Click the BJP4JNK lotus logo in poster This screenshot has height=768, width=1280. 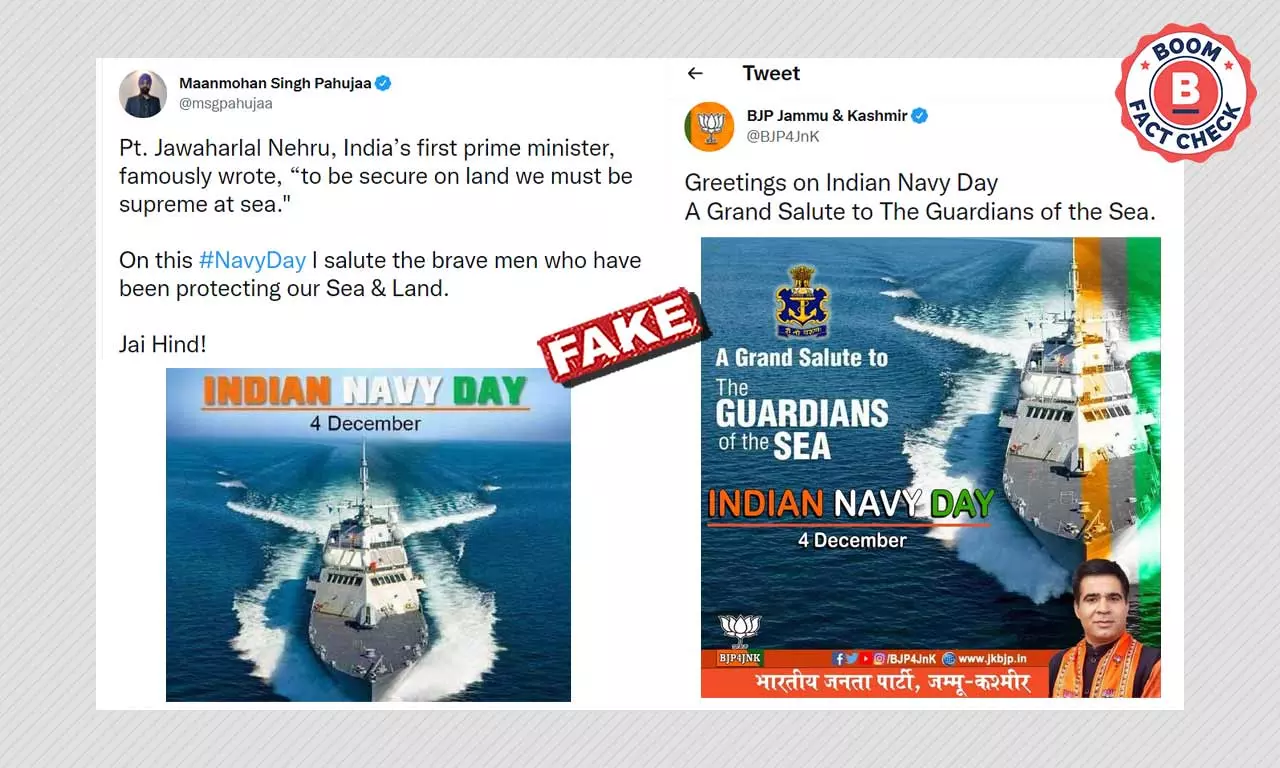click(740, 640)
